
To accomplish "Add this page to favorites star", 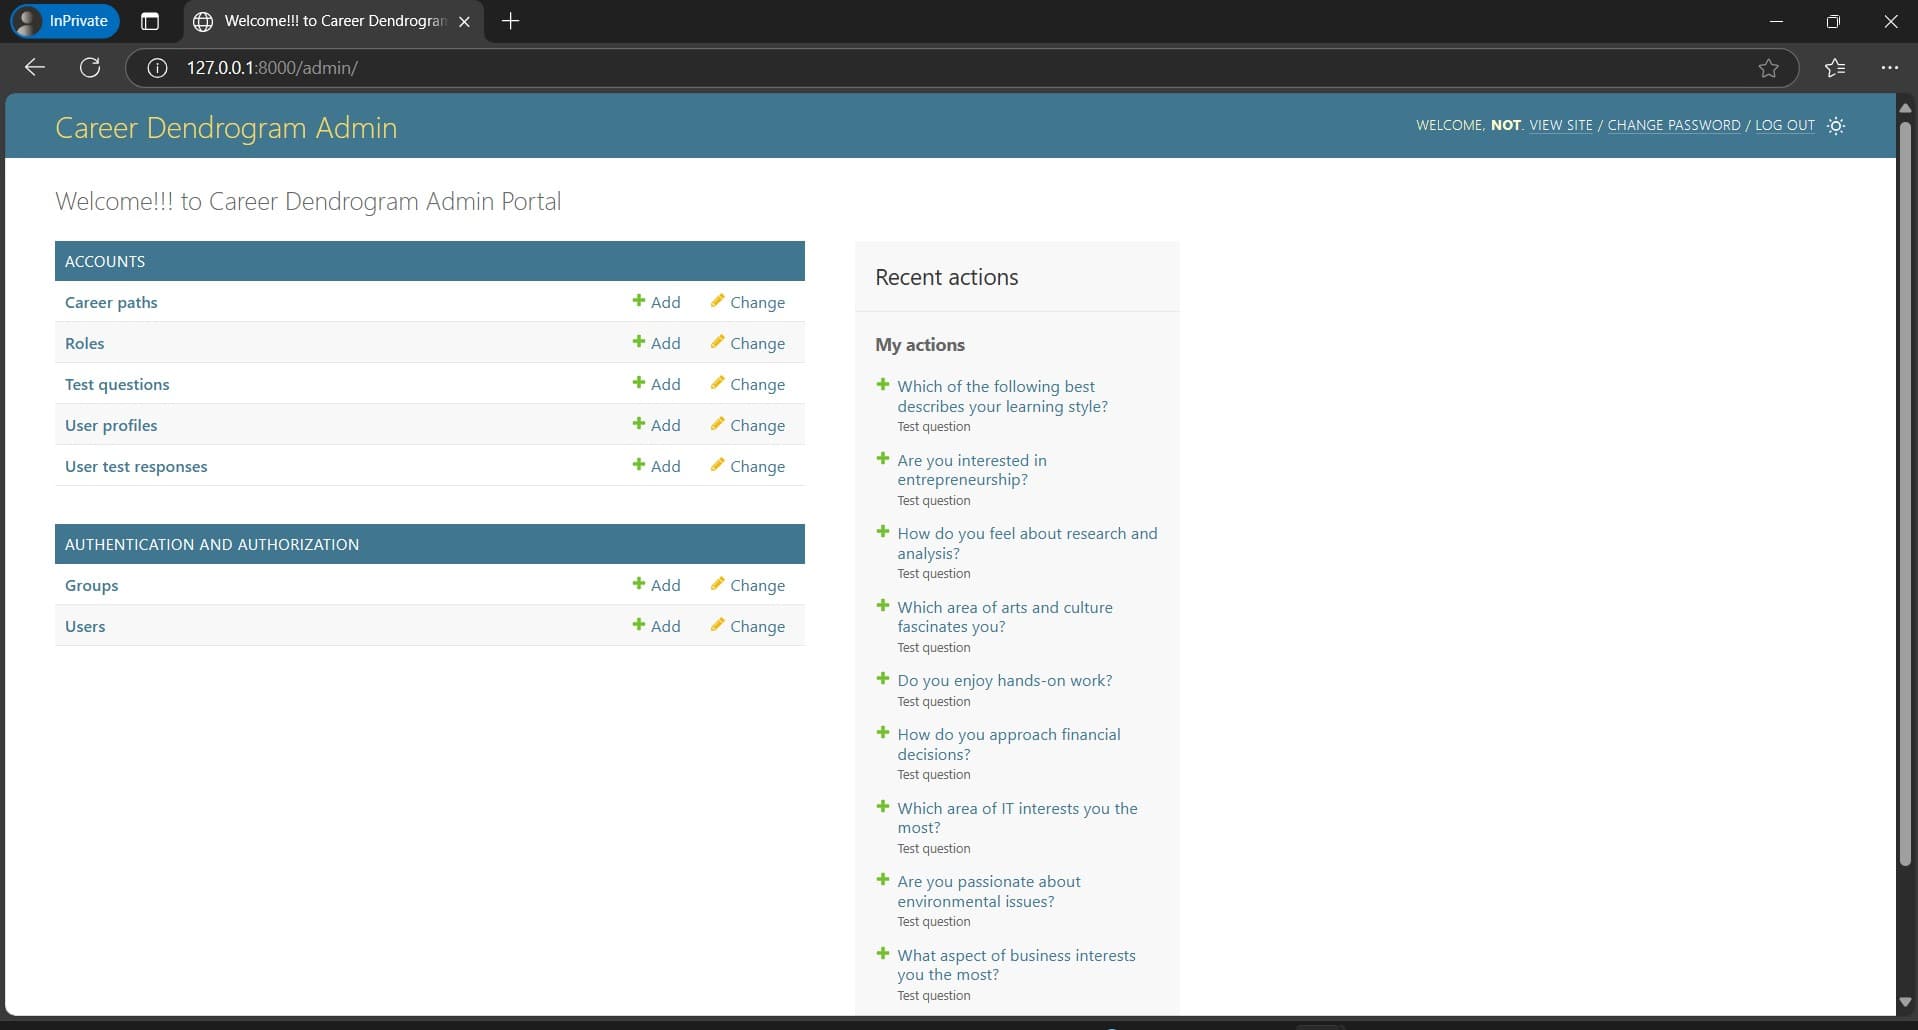I will click(x=1768, y=68).
